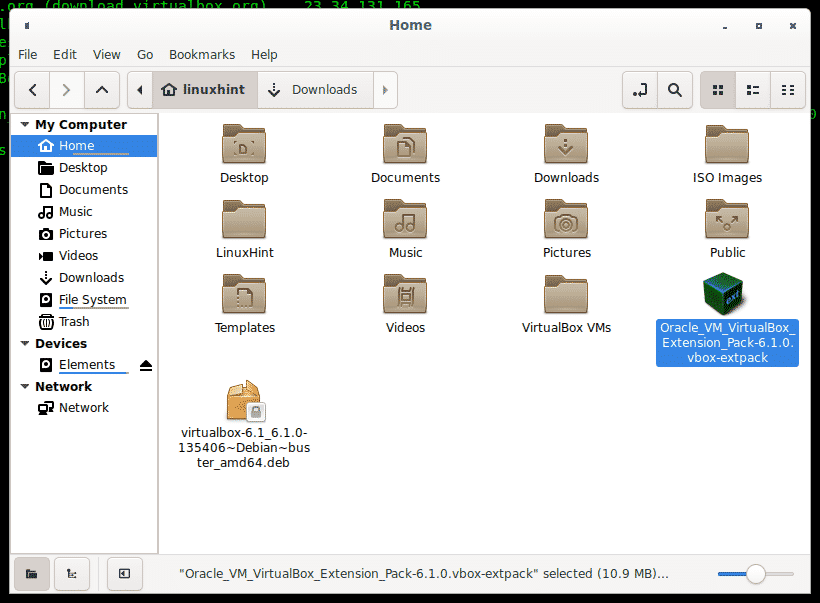Screen dimensions: 820x603
Task: Toggle location entry mode icon
Action: pos(640,90)
